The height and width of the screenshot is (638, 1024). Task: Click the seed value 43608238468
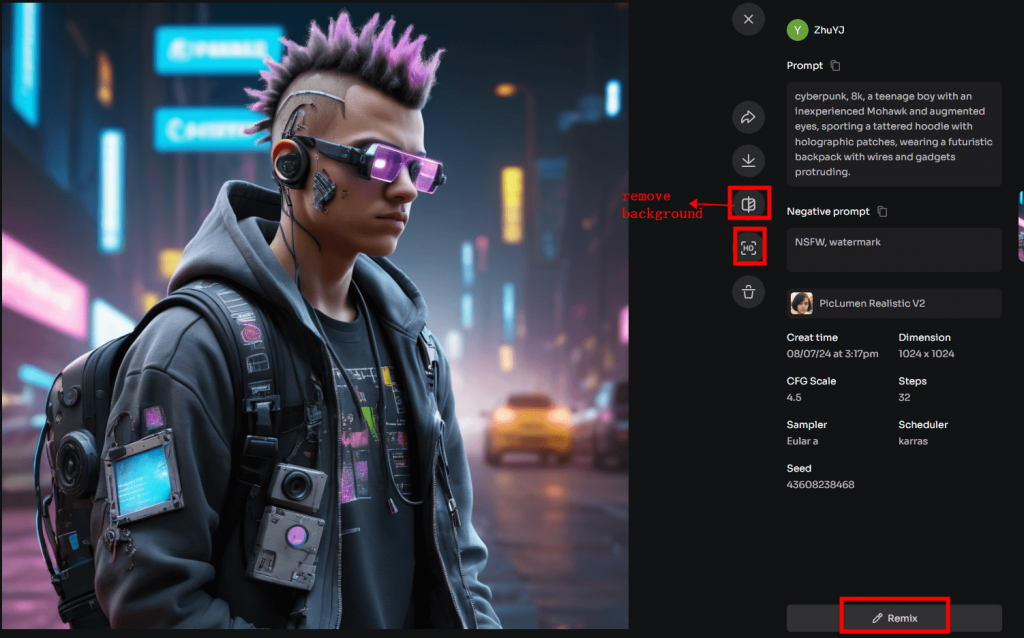click(x=820, y=485)
